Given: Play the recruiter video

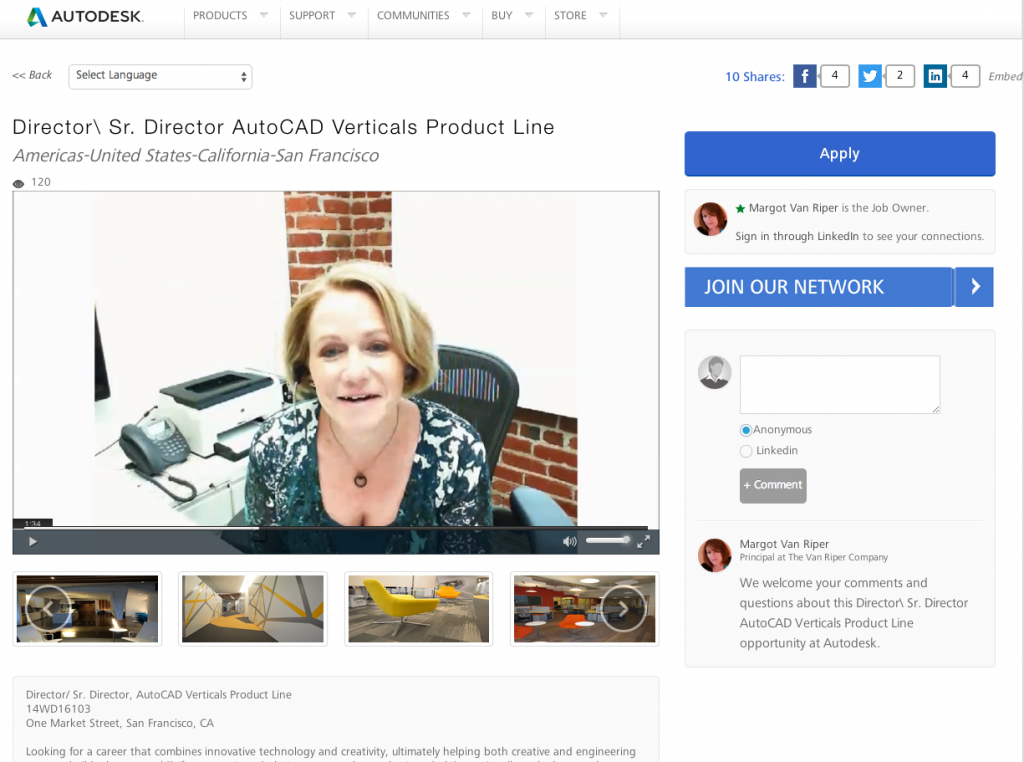Looking at the screenshot, I should coord(33,540).
